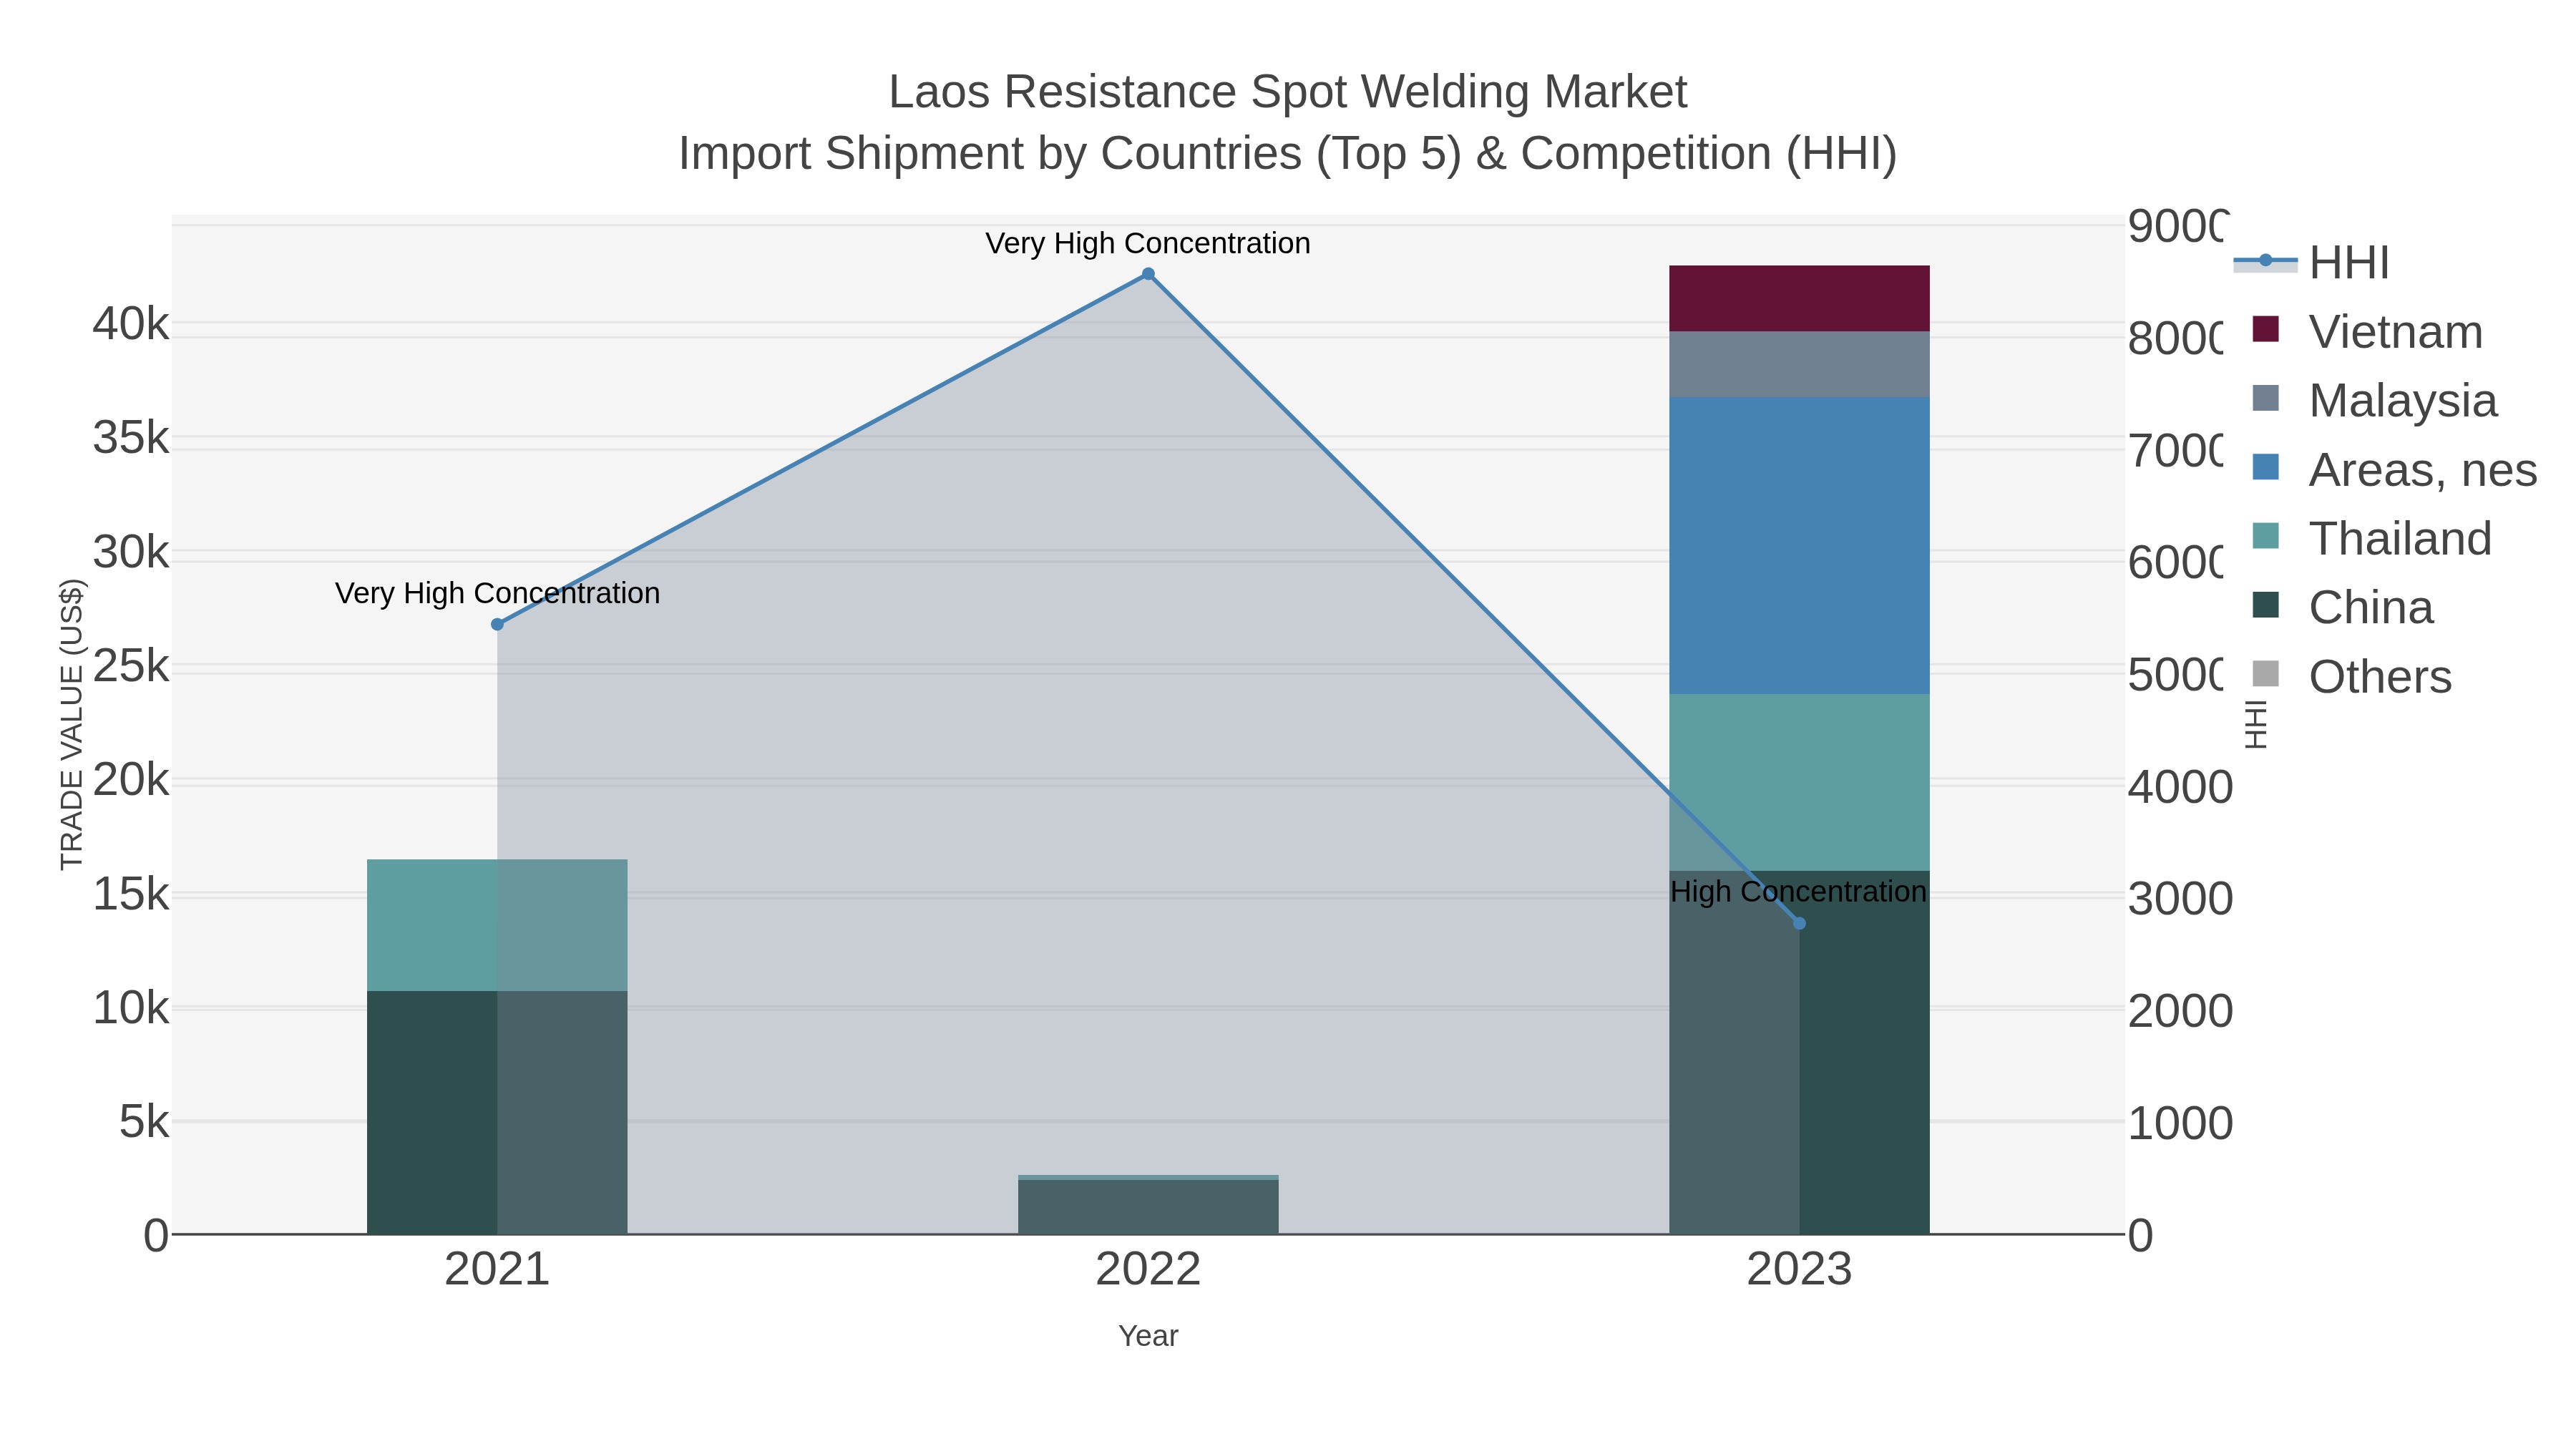Click the Malaysia gray-blue legend swatch
The image size is (2576, 1449).
pyautogui.click(x=2265, y=398)
